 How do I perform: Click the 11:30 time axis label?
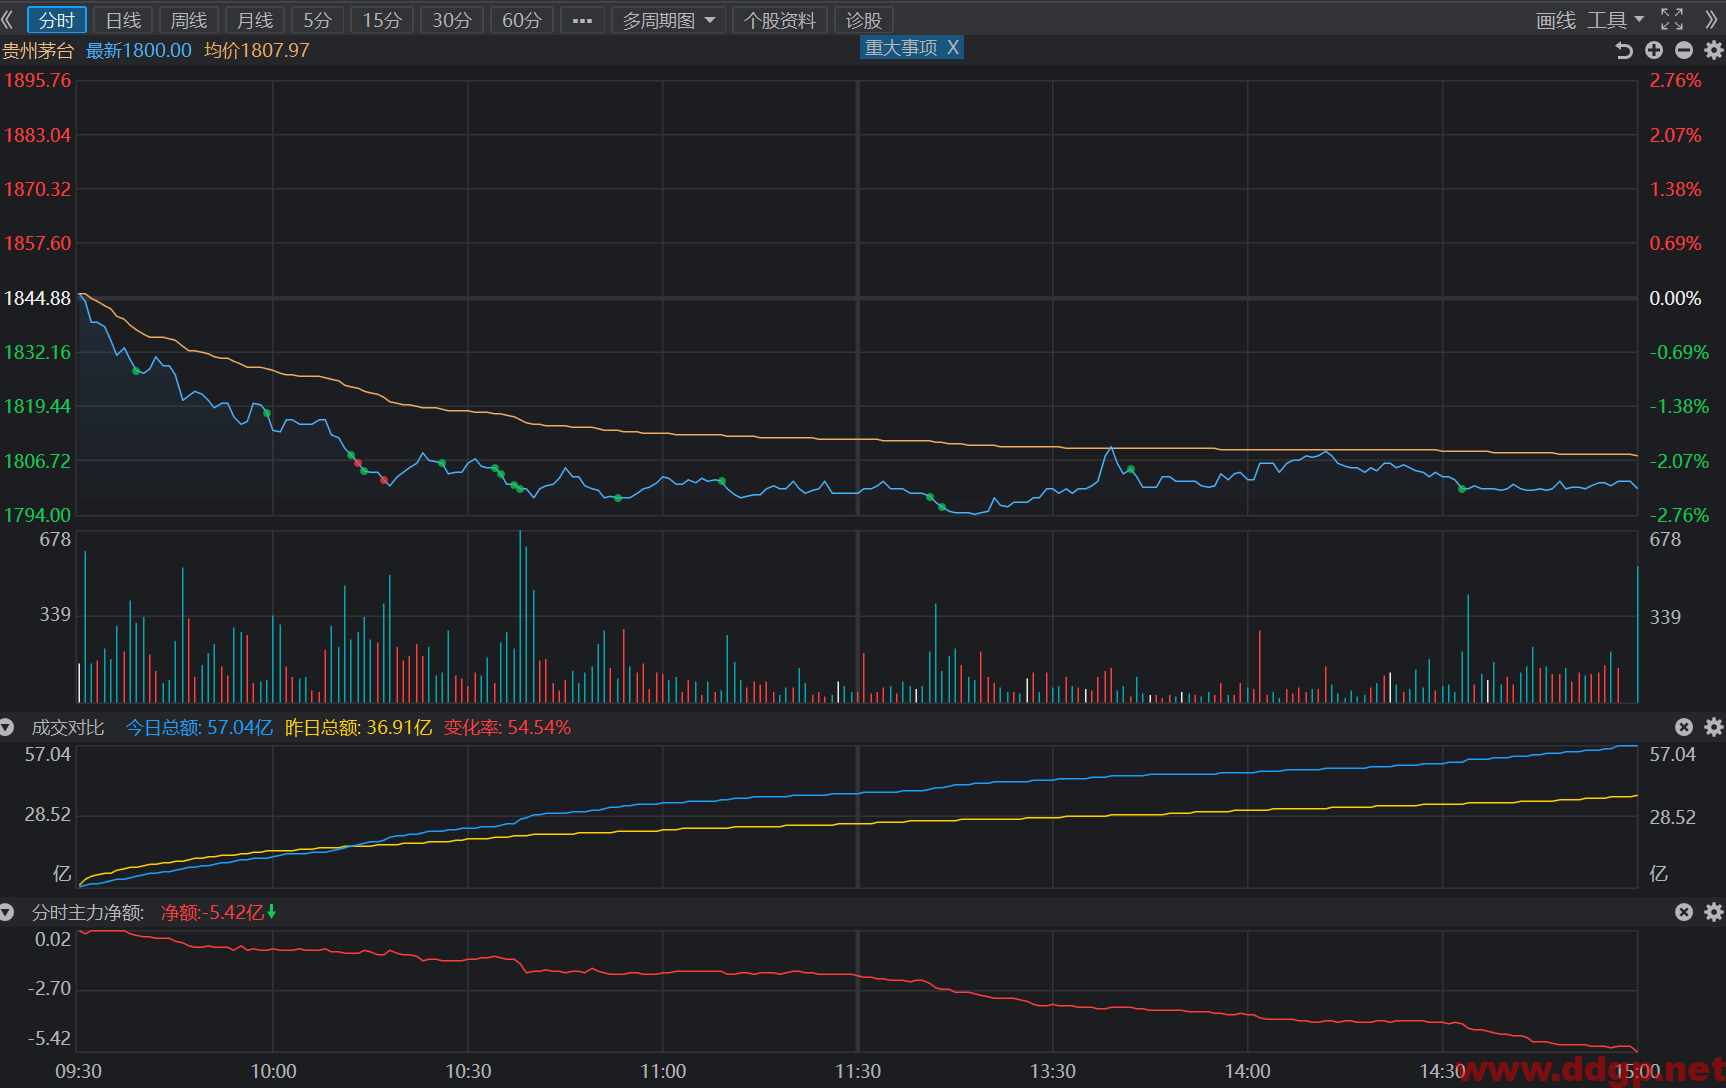[x=858, y=1071]
